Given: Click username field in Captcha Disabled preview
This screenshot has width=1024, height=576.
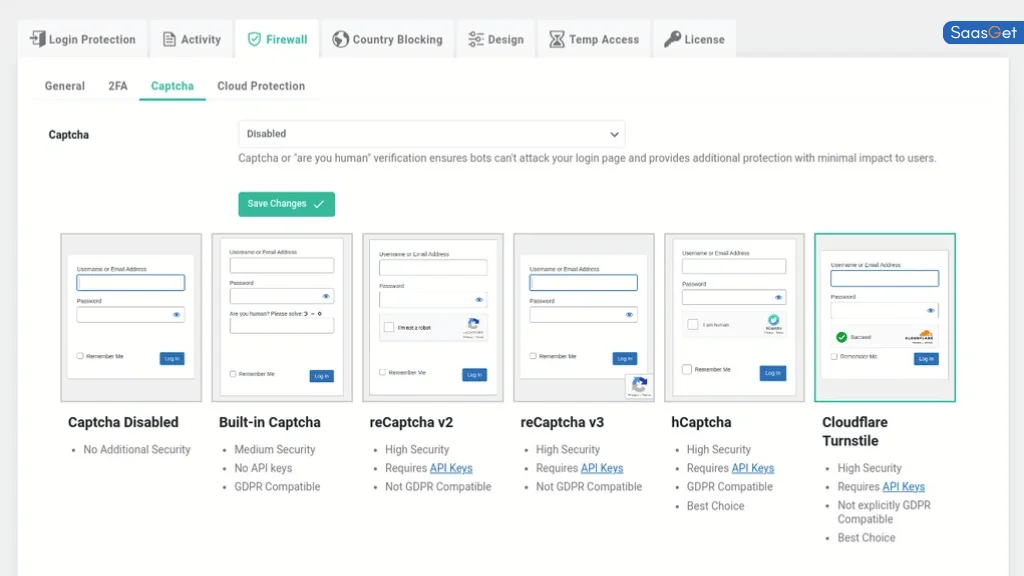Looking at the screenshot, I should [x=131, y=282].
